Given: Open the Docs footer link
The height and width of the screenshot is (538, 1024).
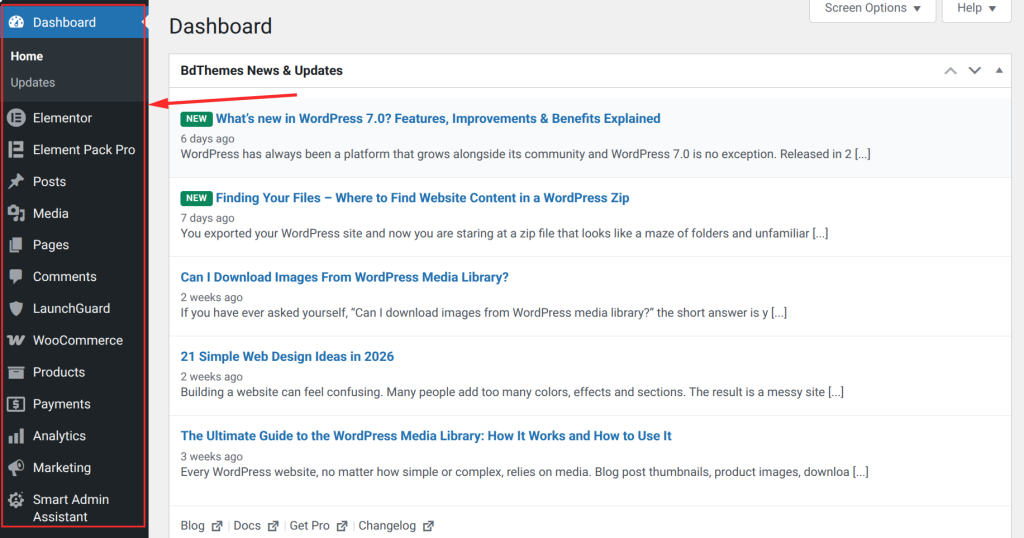Looking at the screenshot, I should tap(247, 526).
